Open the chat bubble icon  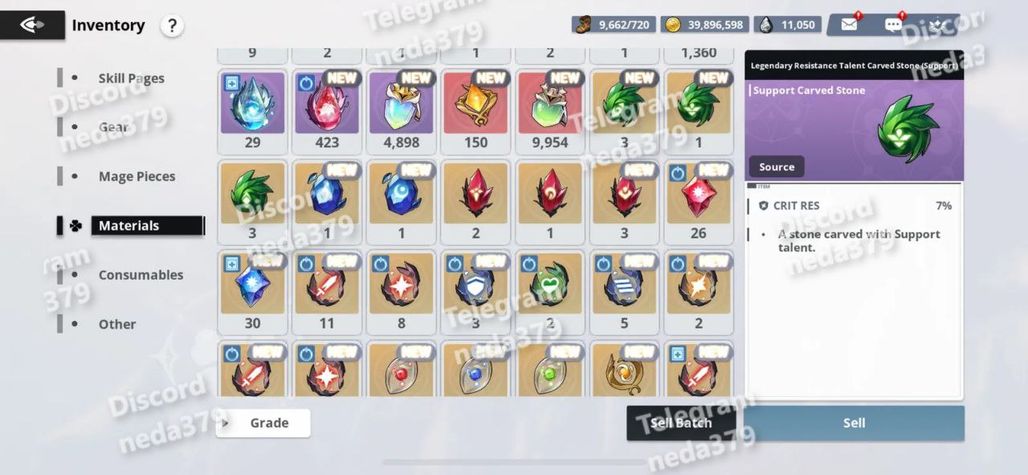(893, 25)
